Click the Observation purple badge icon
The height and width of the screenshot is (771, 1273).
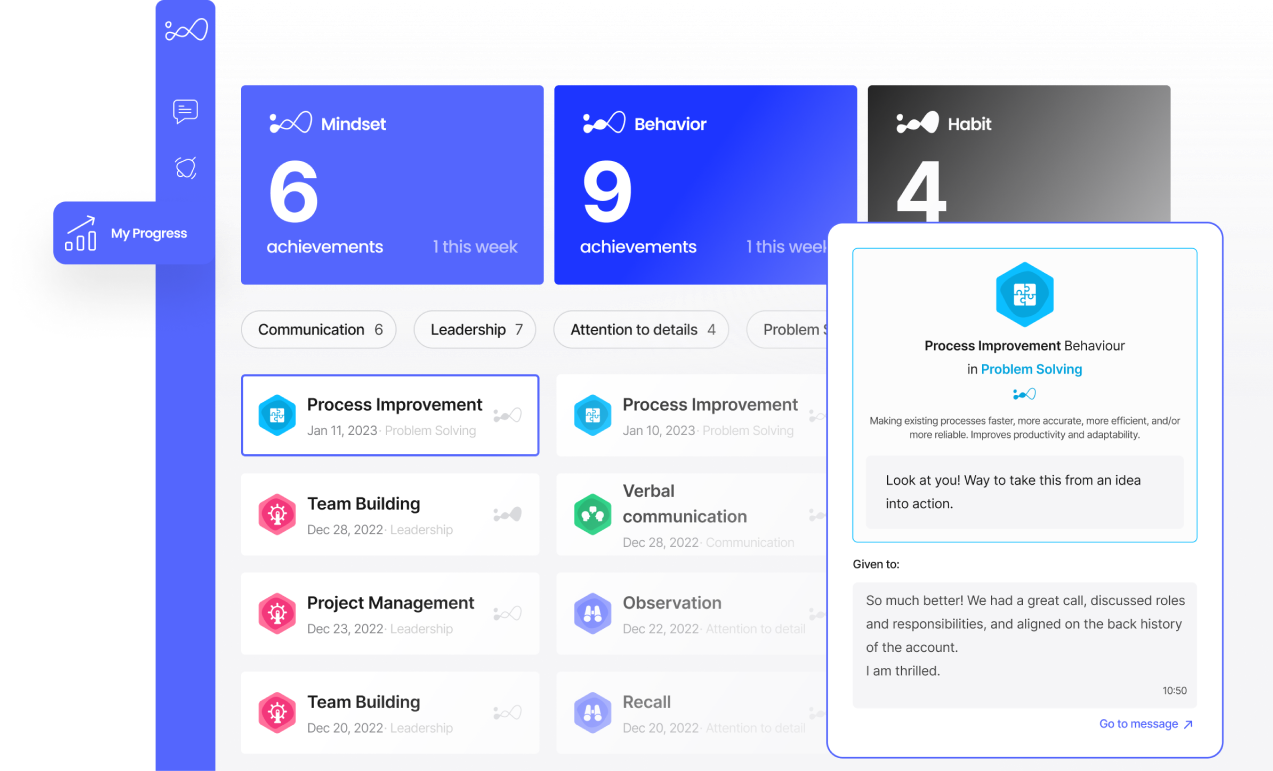(x=593, y=613)
